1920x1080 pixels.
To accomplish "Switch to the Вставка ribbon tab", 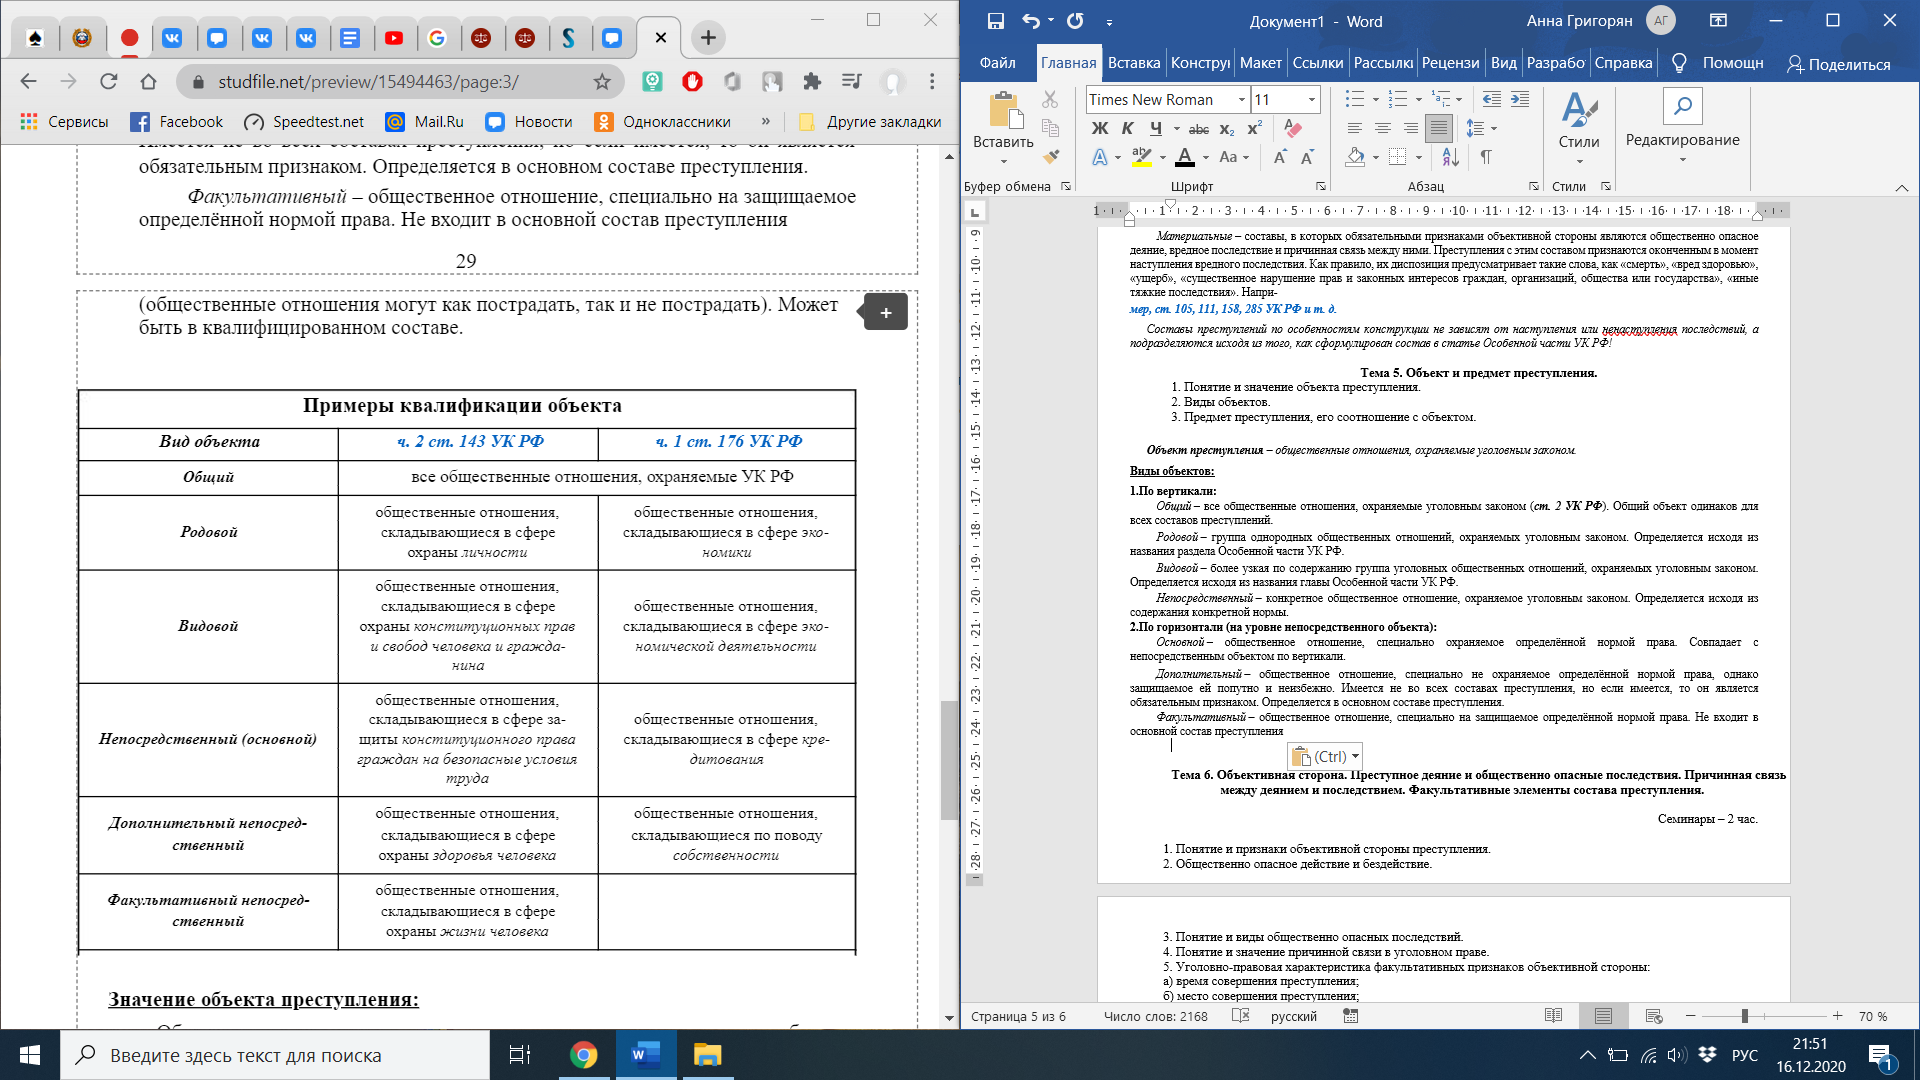I will tap(1134, 63).
